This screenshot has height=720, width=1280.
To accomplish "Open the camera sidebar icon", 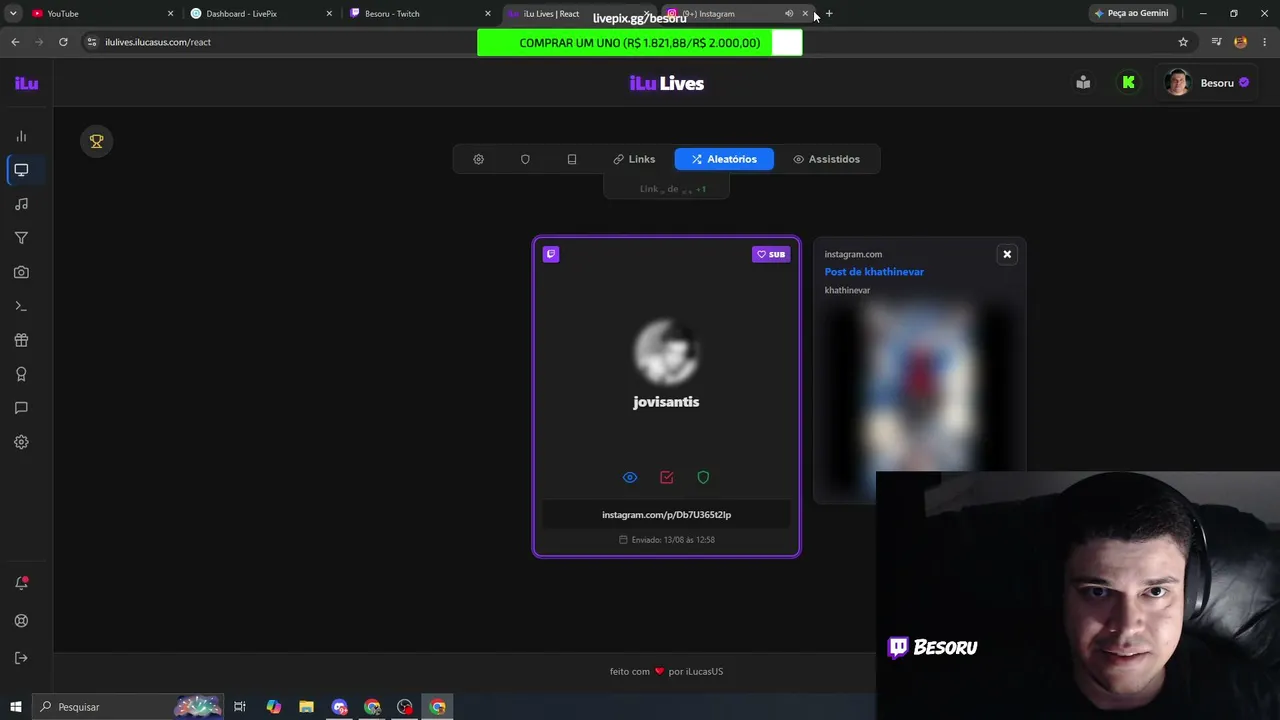I will pyautogui.click(x=21, y=272).
